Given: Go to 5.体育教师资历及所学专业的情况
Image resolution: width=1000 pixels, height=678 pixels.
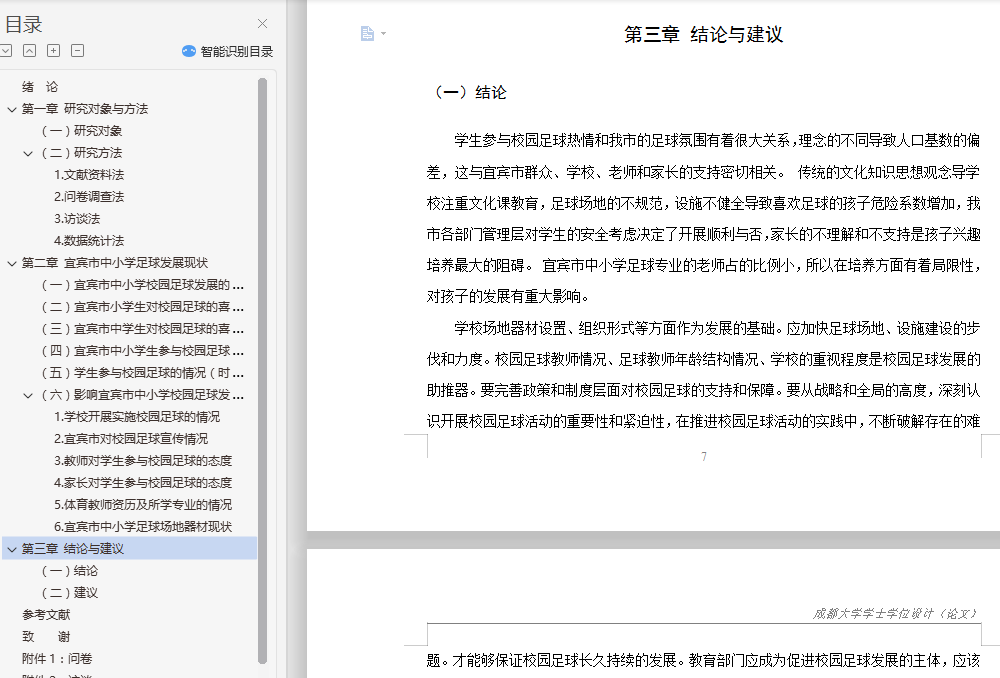Looking at the screenshot, I should tap(143, 505).
